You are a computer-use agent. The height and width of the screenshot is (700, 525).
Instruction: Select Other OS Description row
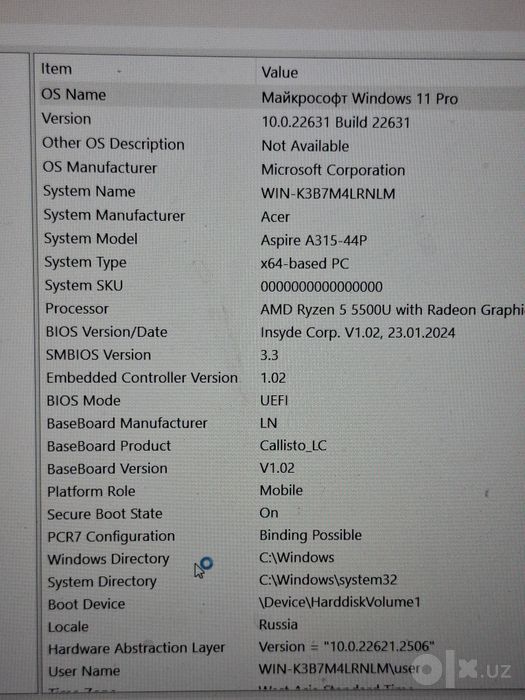[x=113, y=144]
